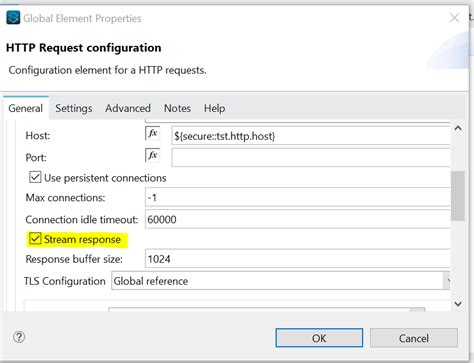The height and width of the screenshot is (363, 474).
Task: Click the fx expression icon beside Host
Action: [153, 134]
